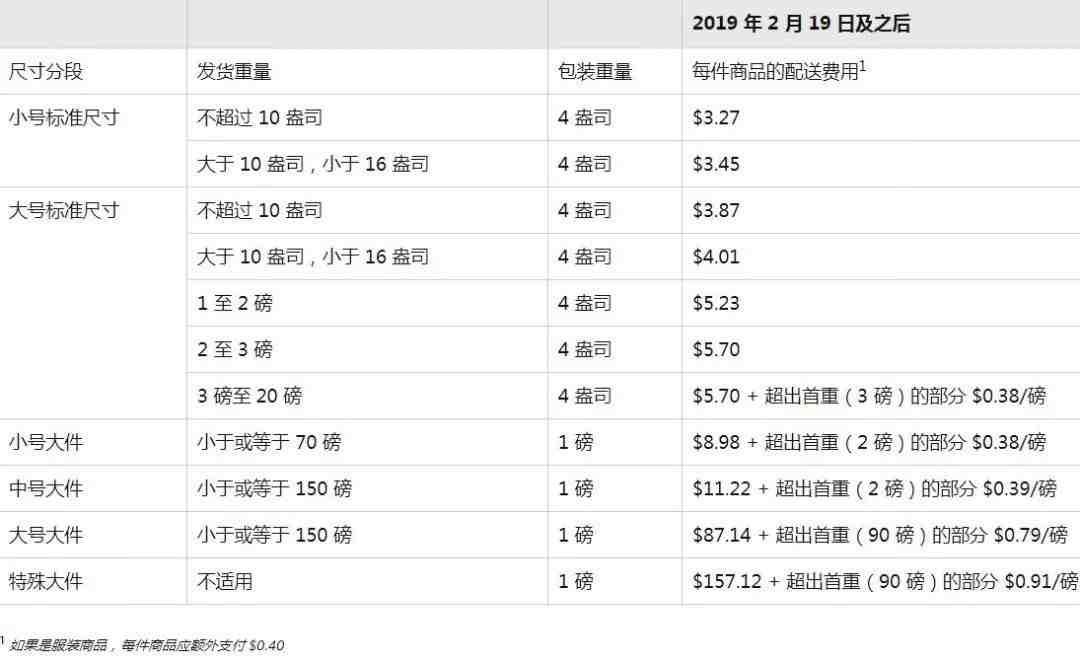Click the footnote about 服装商品 extra $0.40
This screenshot has width=1080, height=663.
(145, 645)
